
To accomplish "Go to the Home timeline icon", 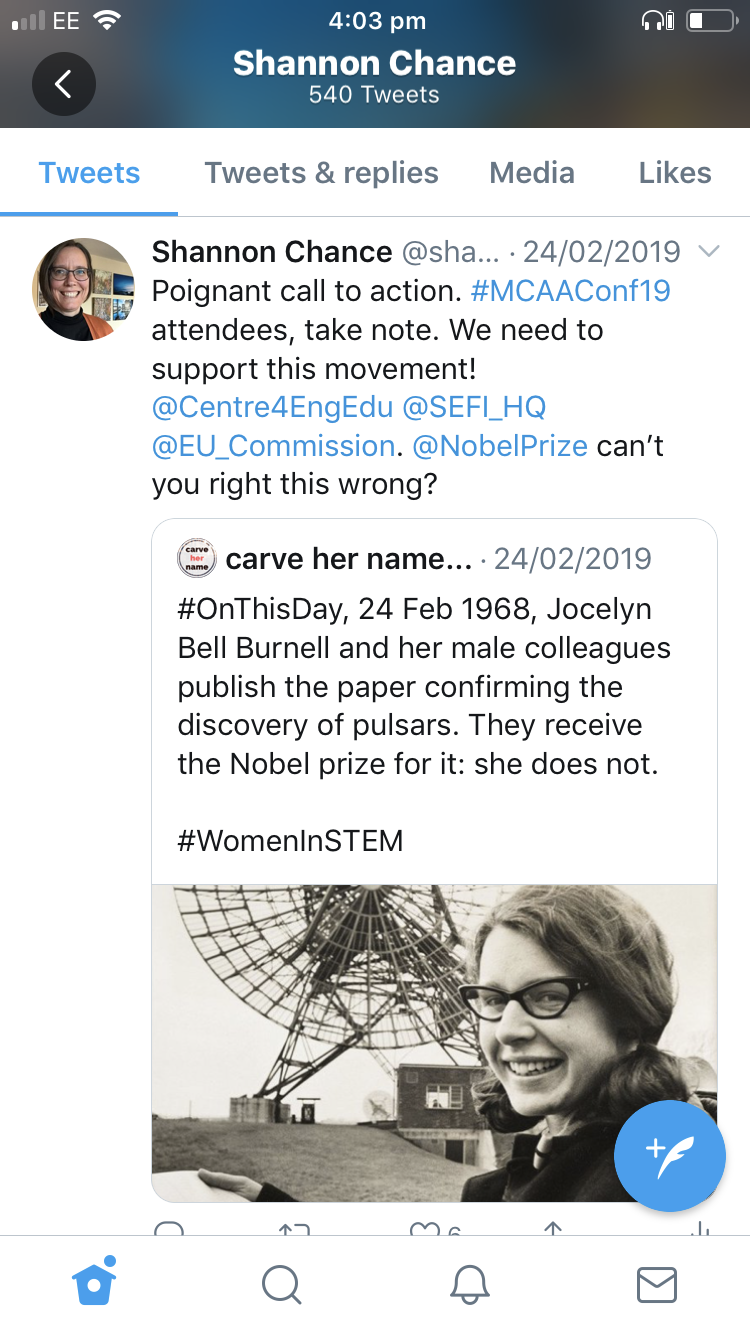I will point(95,1283).
